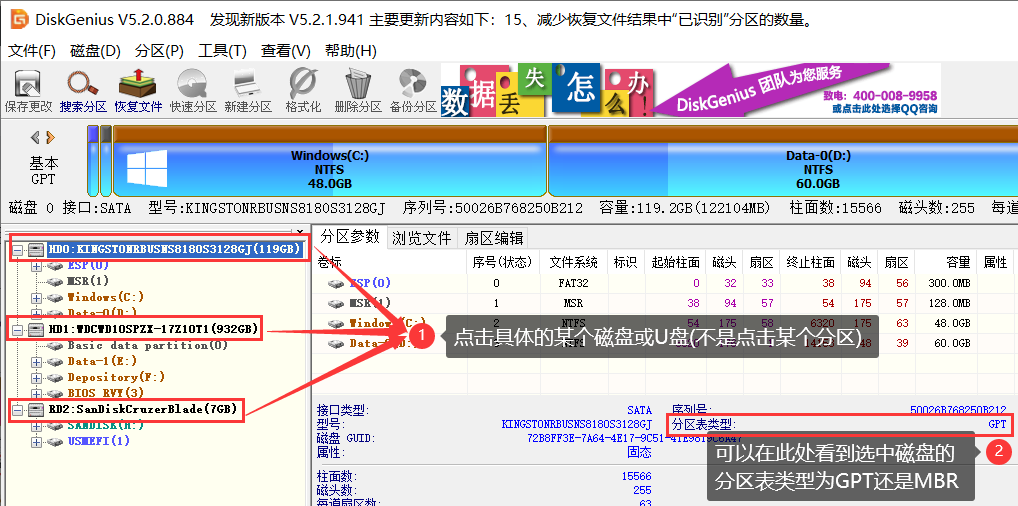Viewport: 1018px width, 506px height.
Task: Go to previous disk with left arrow
Action: [35, 137]
